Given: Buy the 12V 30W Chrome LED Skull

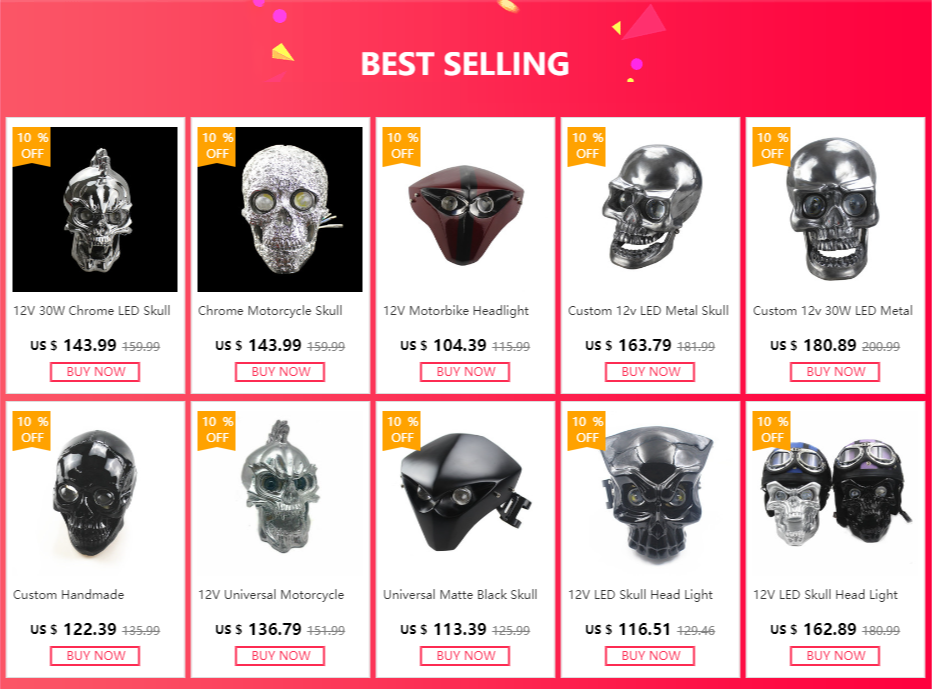Looking at the screenshot, I should (x=95, y=372).
